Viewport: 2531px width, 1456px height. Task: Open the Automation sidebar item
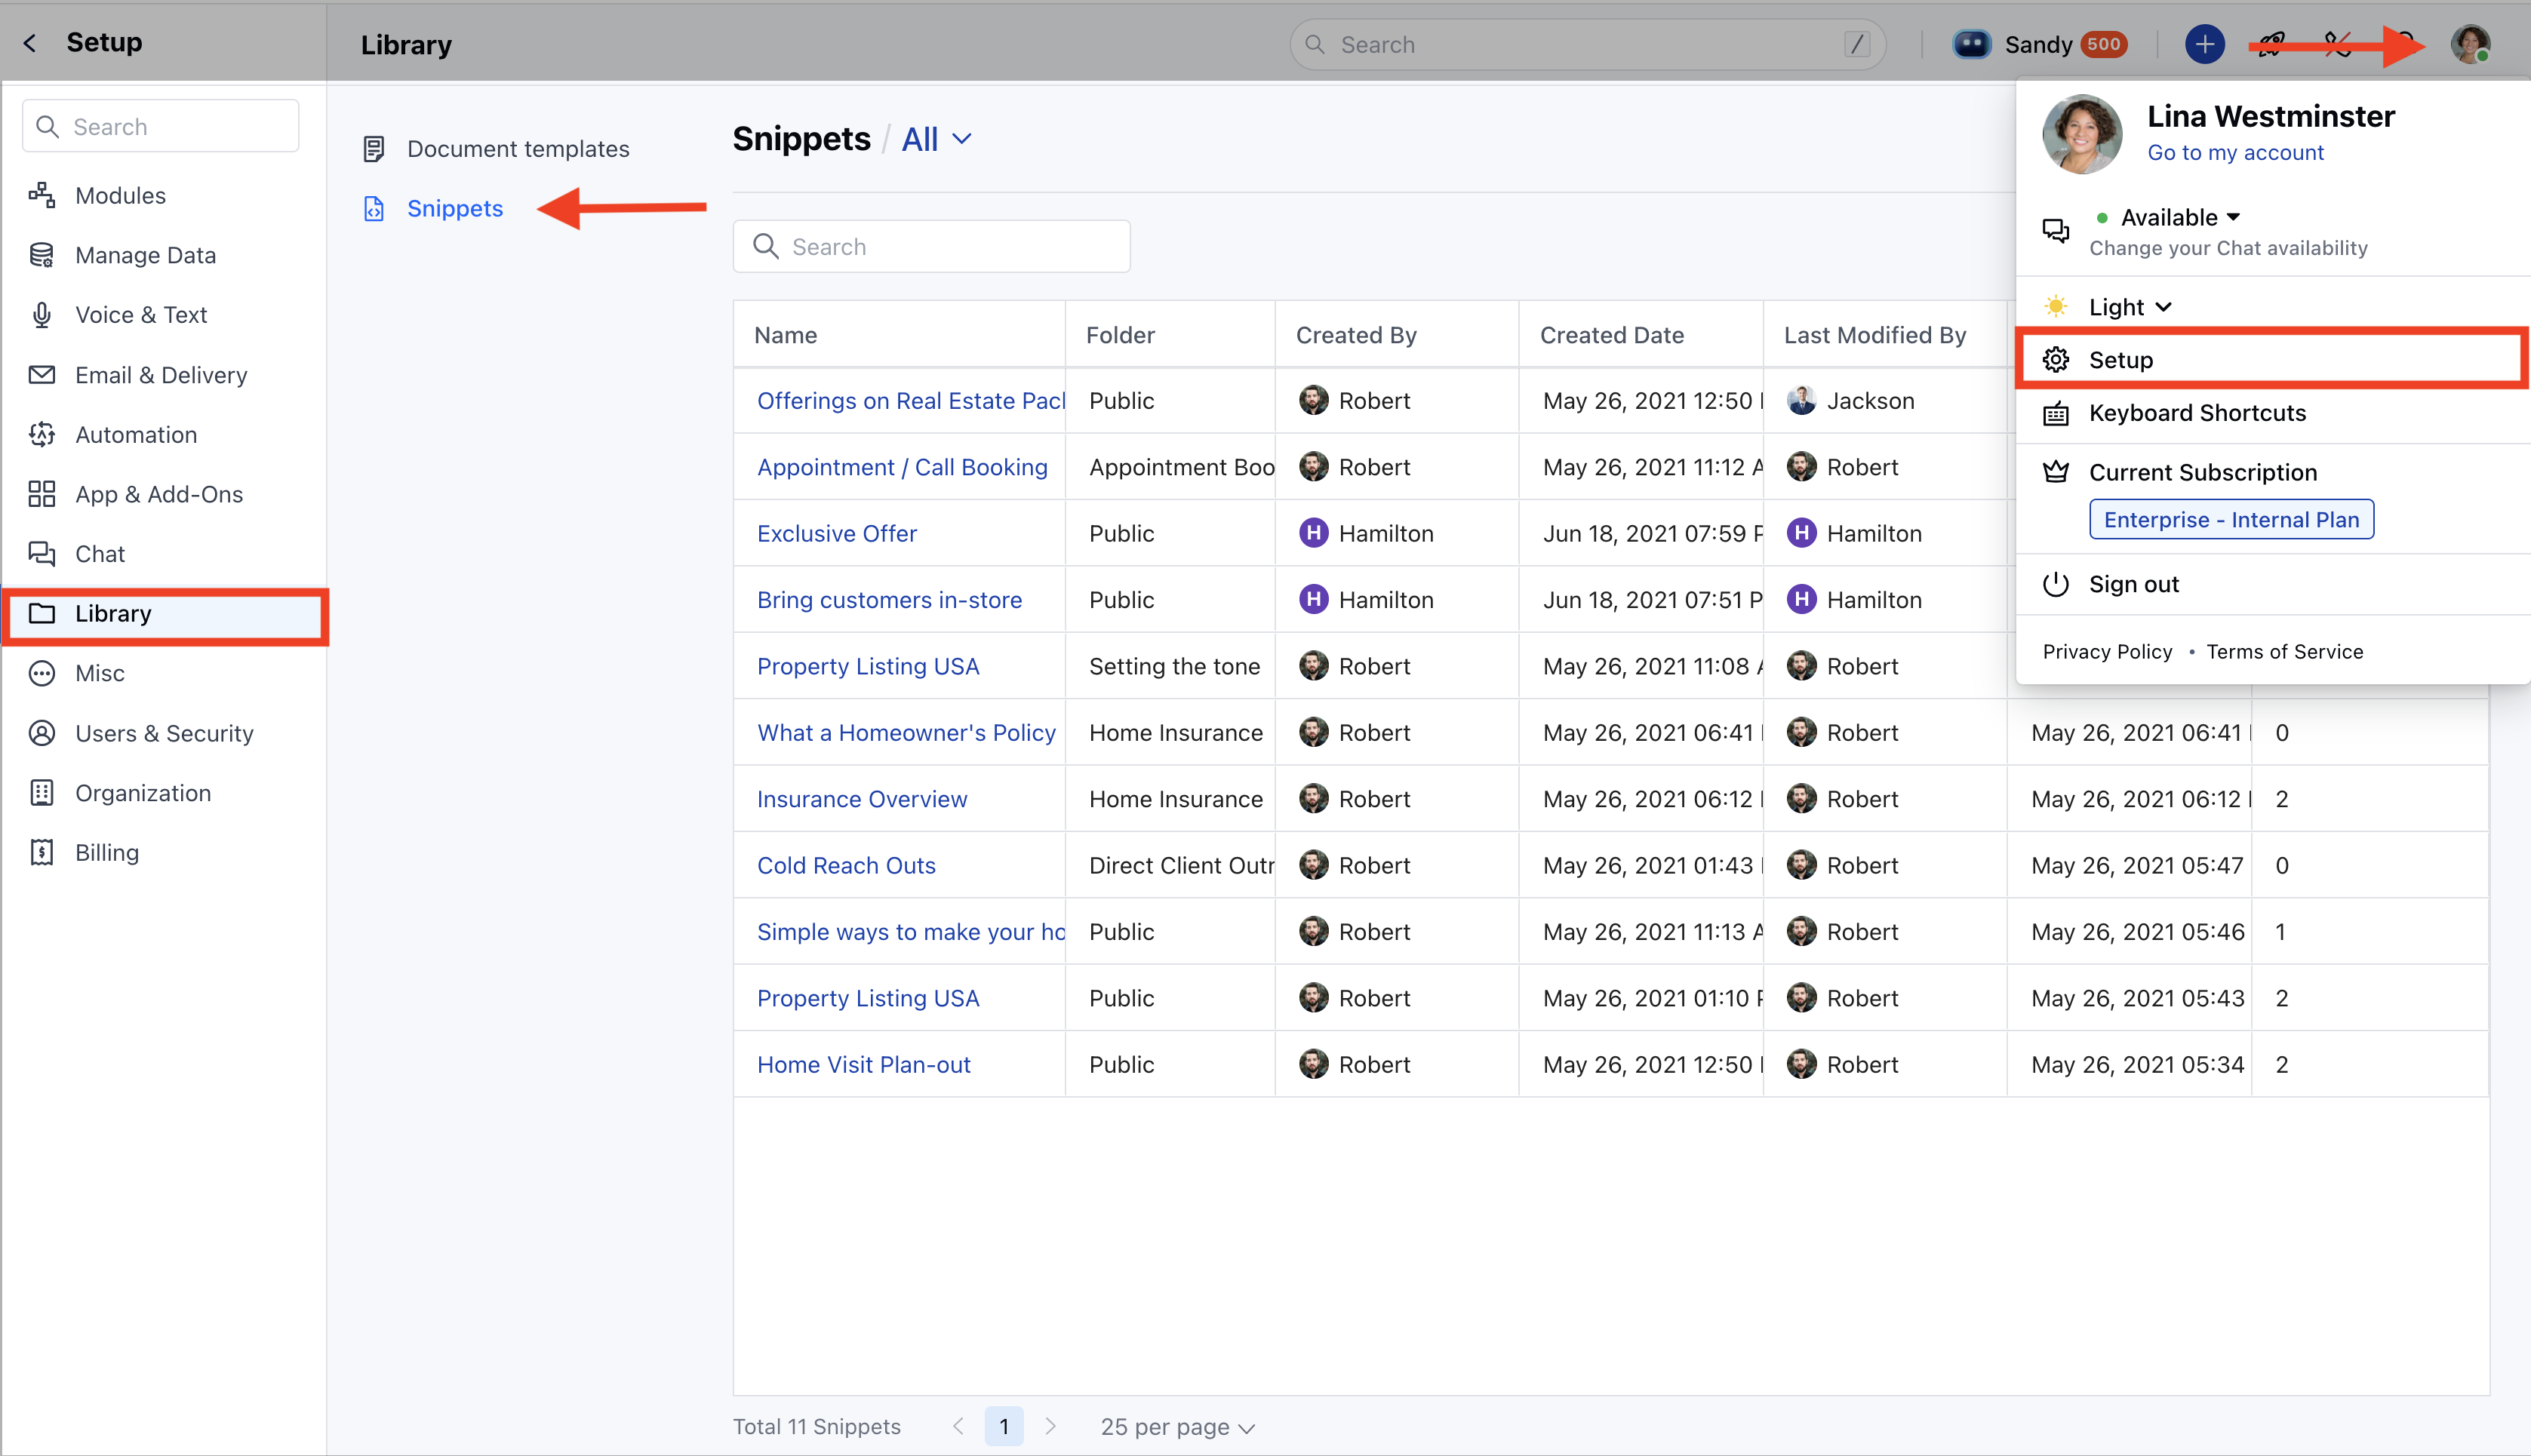pos(136,434)
